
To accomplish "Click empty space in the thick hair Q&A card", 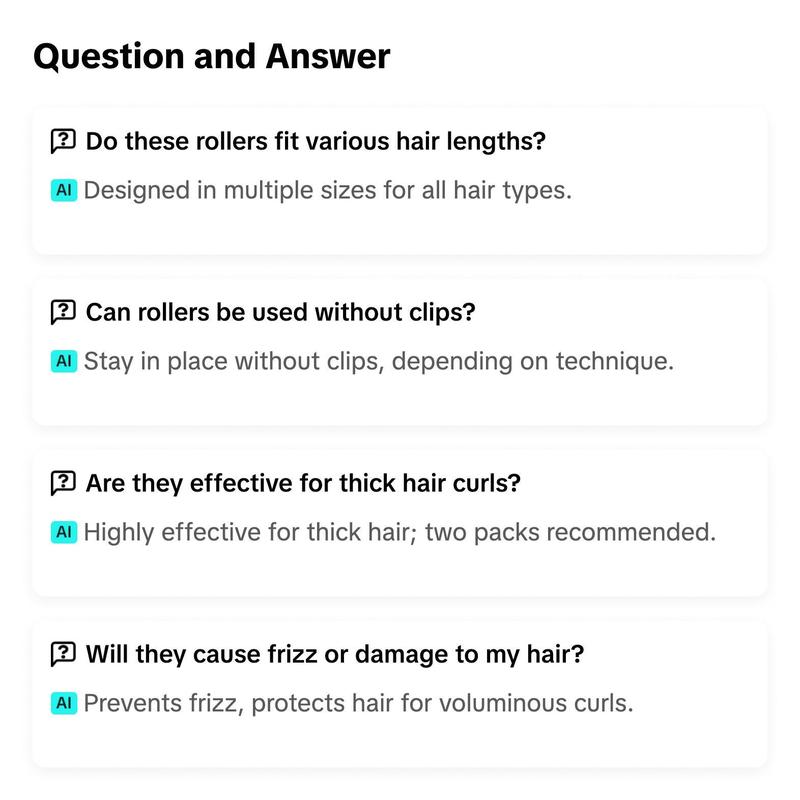I will coord(663,569).
